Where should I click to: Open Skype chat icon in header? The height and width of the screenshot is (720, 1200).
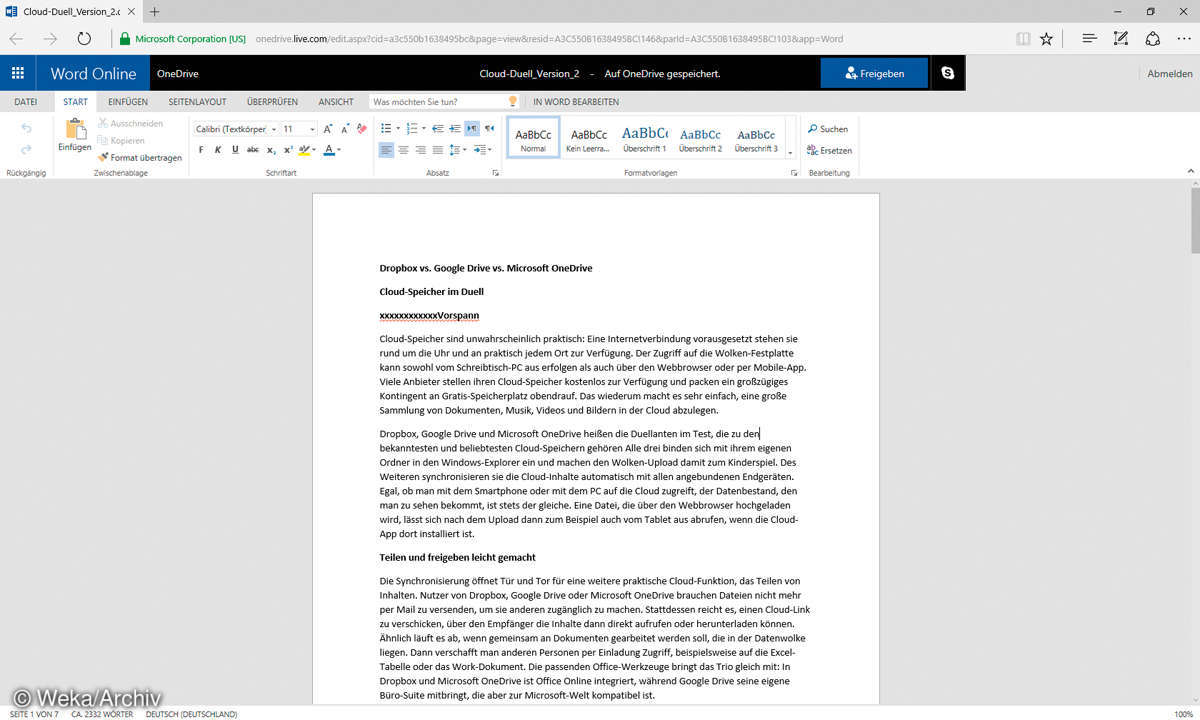click(948, 73)
